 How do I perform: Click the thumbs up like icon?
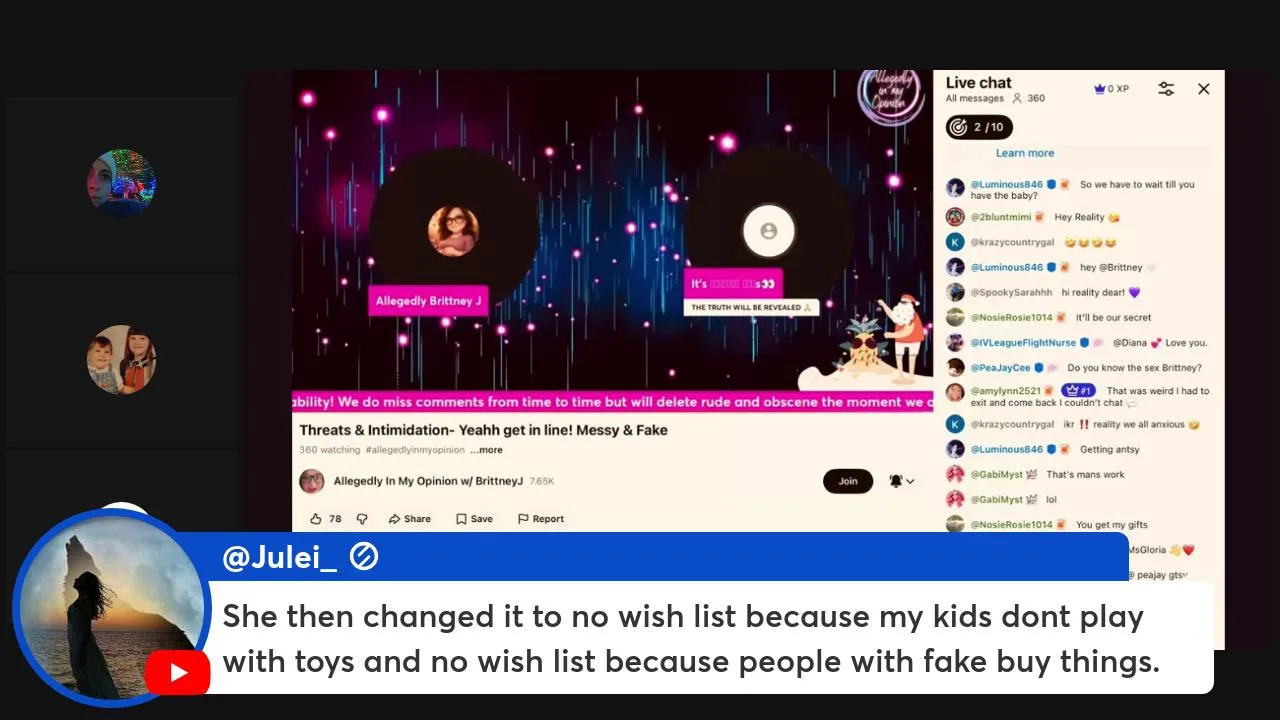[316, 519]
